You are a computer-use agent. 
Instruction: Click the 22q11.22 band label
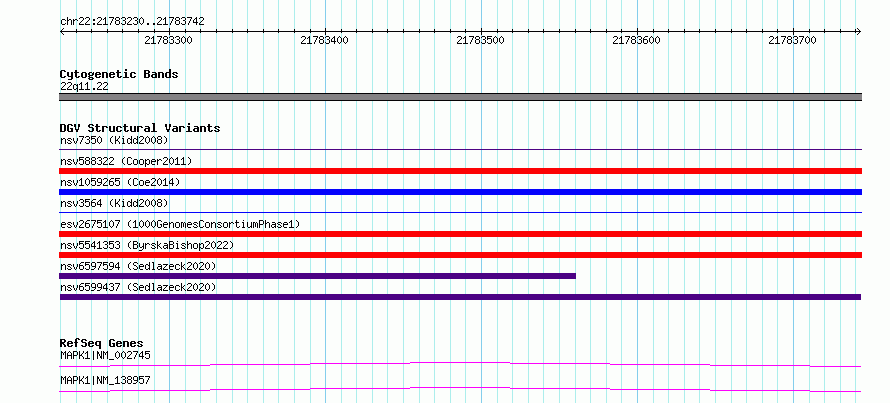[x=84, y=87]
